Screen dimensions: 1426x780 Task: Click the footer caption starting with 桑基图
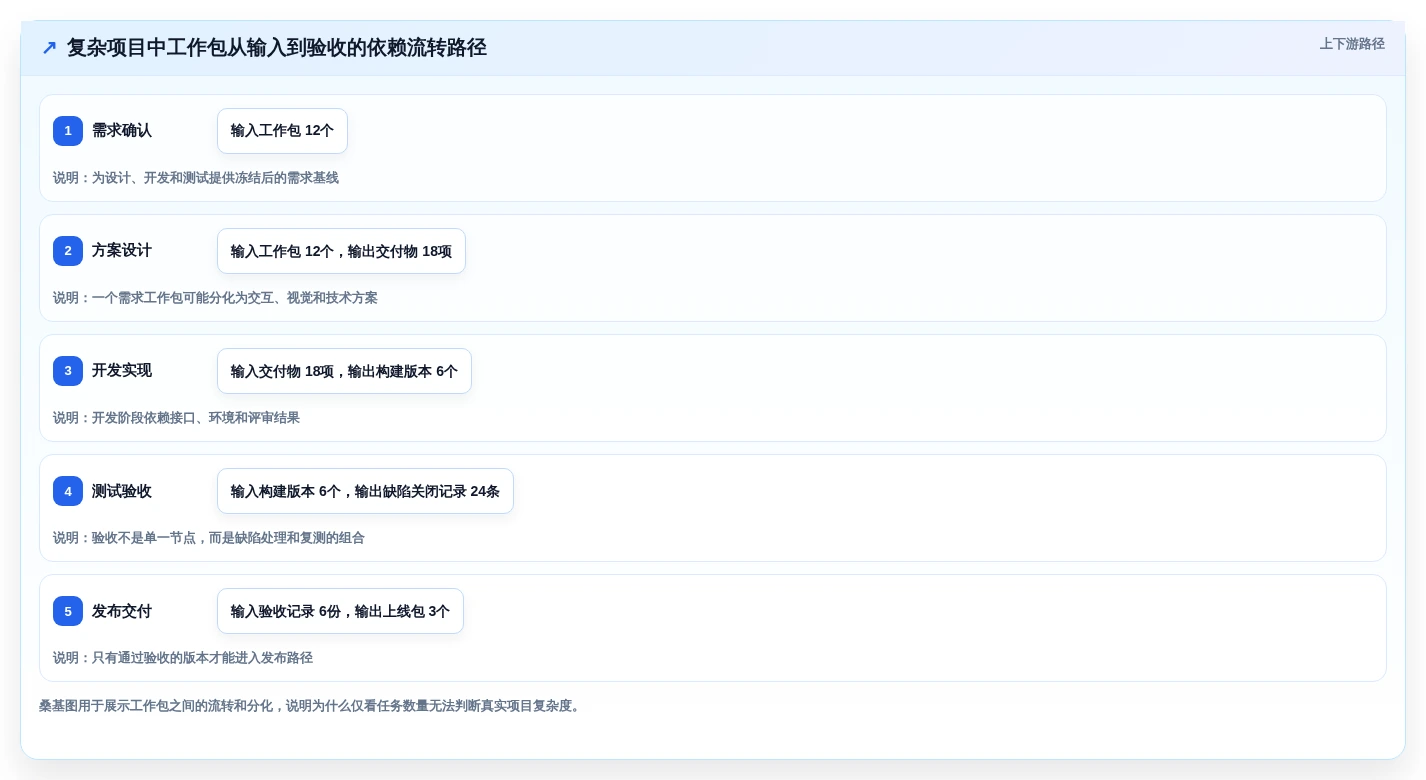312,706
